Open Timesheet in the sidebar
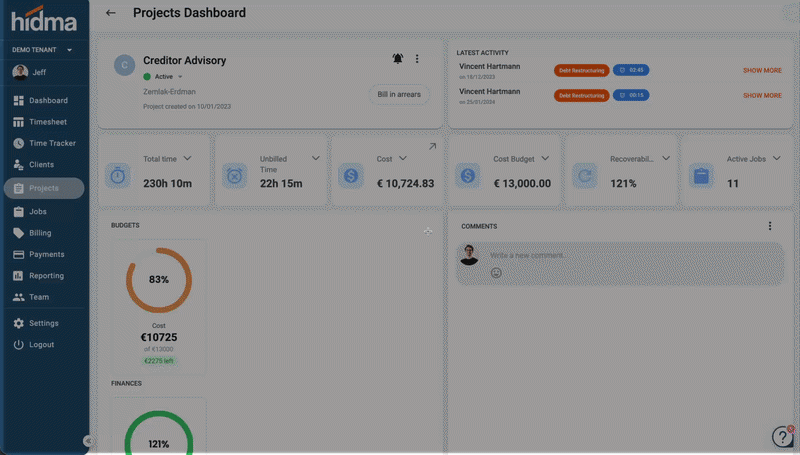 click(44, 122)
